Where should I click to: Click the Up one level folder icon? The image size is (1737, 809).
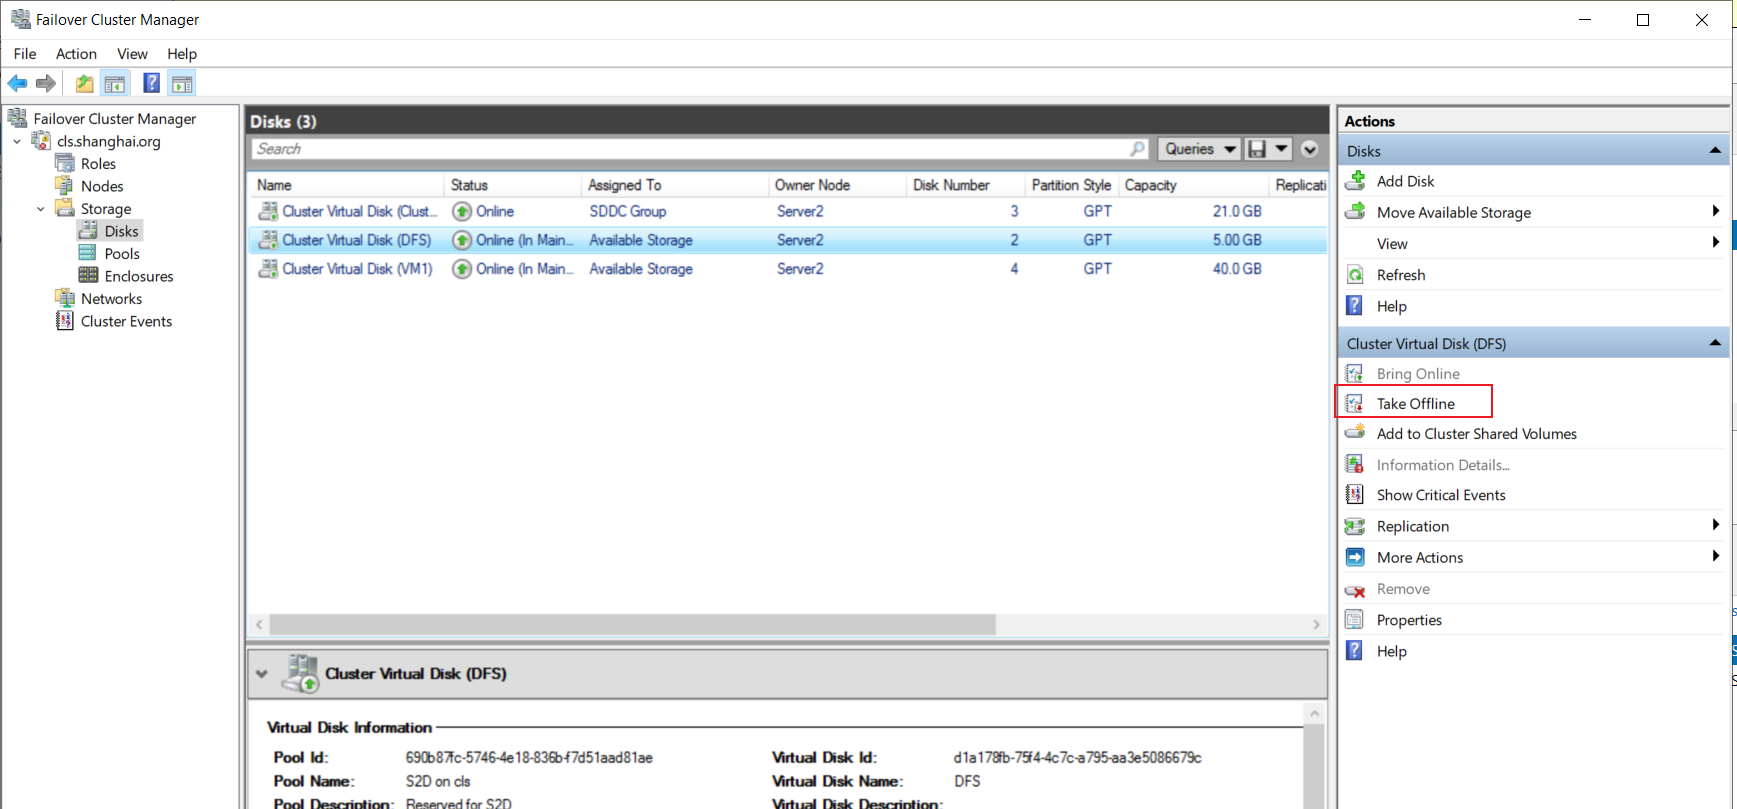(85, 84)
